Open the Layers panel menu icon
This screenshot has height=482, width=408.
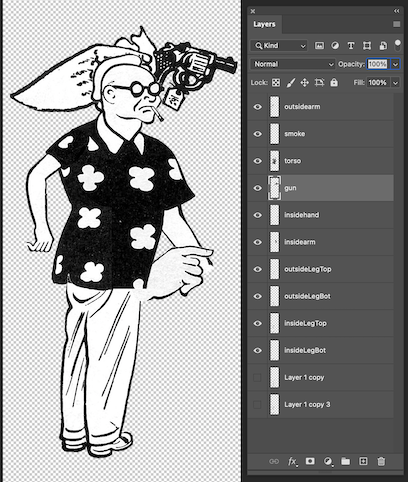396,24
